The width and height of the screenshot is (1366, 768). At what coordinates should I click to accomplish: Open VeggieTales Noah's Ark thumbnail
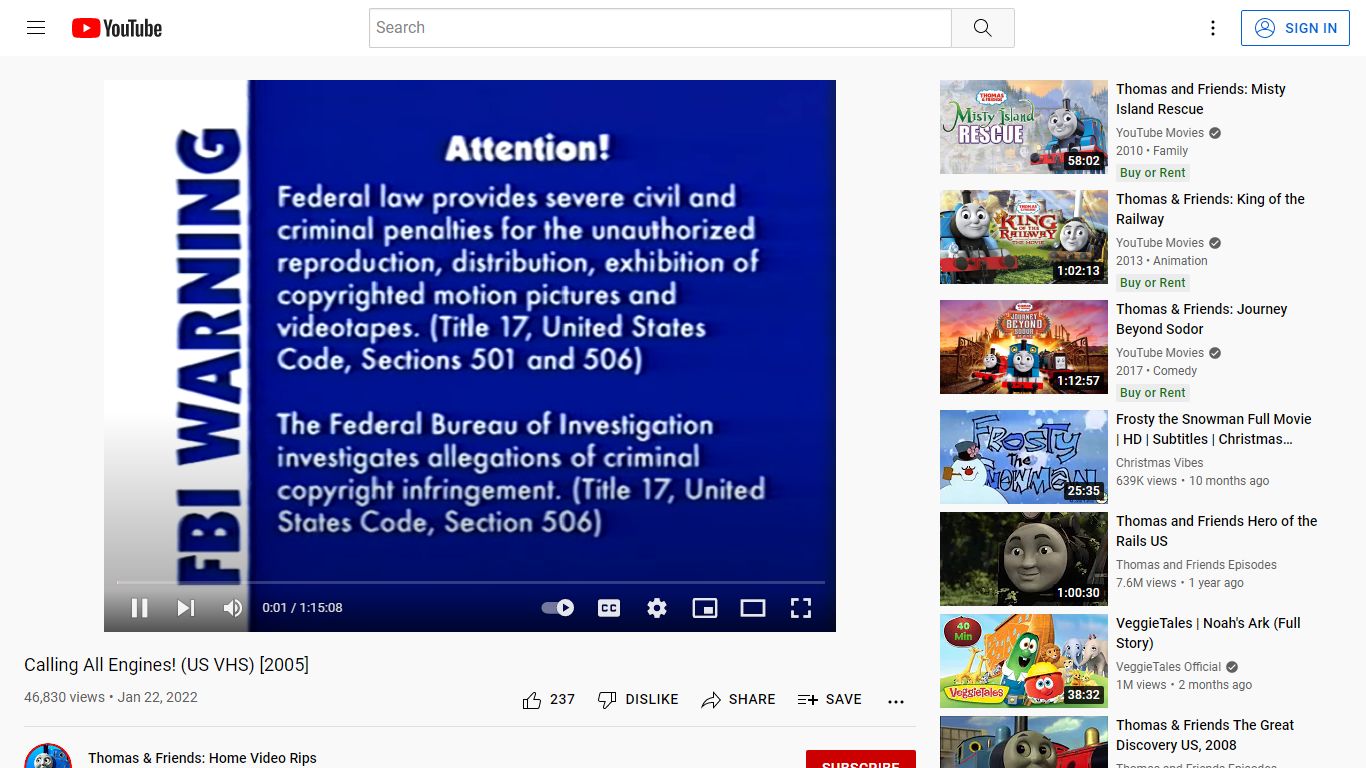pyautogui.click(x=1024, y=661)
